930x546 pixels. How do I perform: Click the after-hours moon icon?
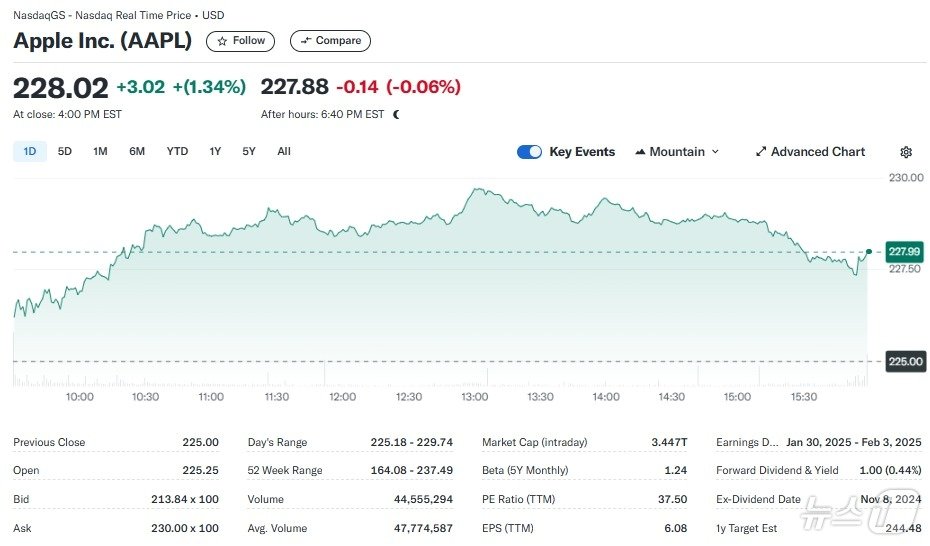click(x=397, y=115)
